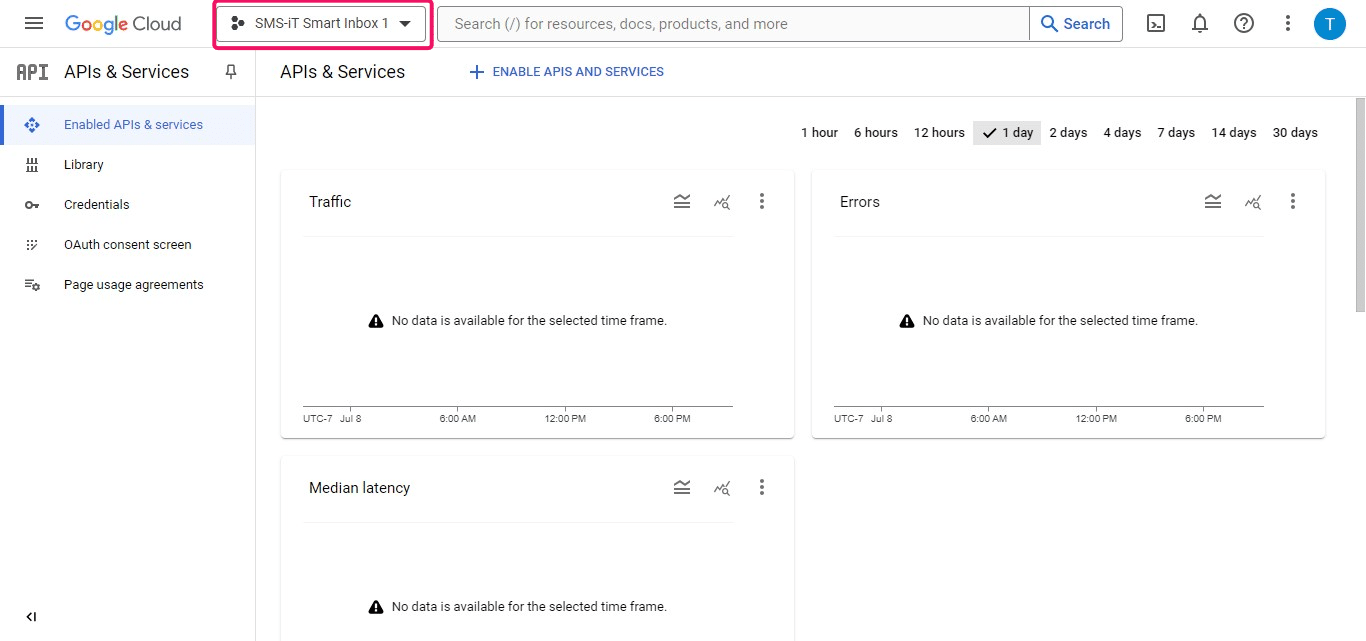Go to the Library section
Screen dimensions: 1366x641
click(84, 164)
